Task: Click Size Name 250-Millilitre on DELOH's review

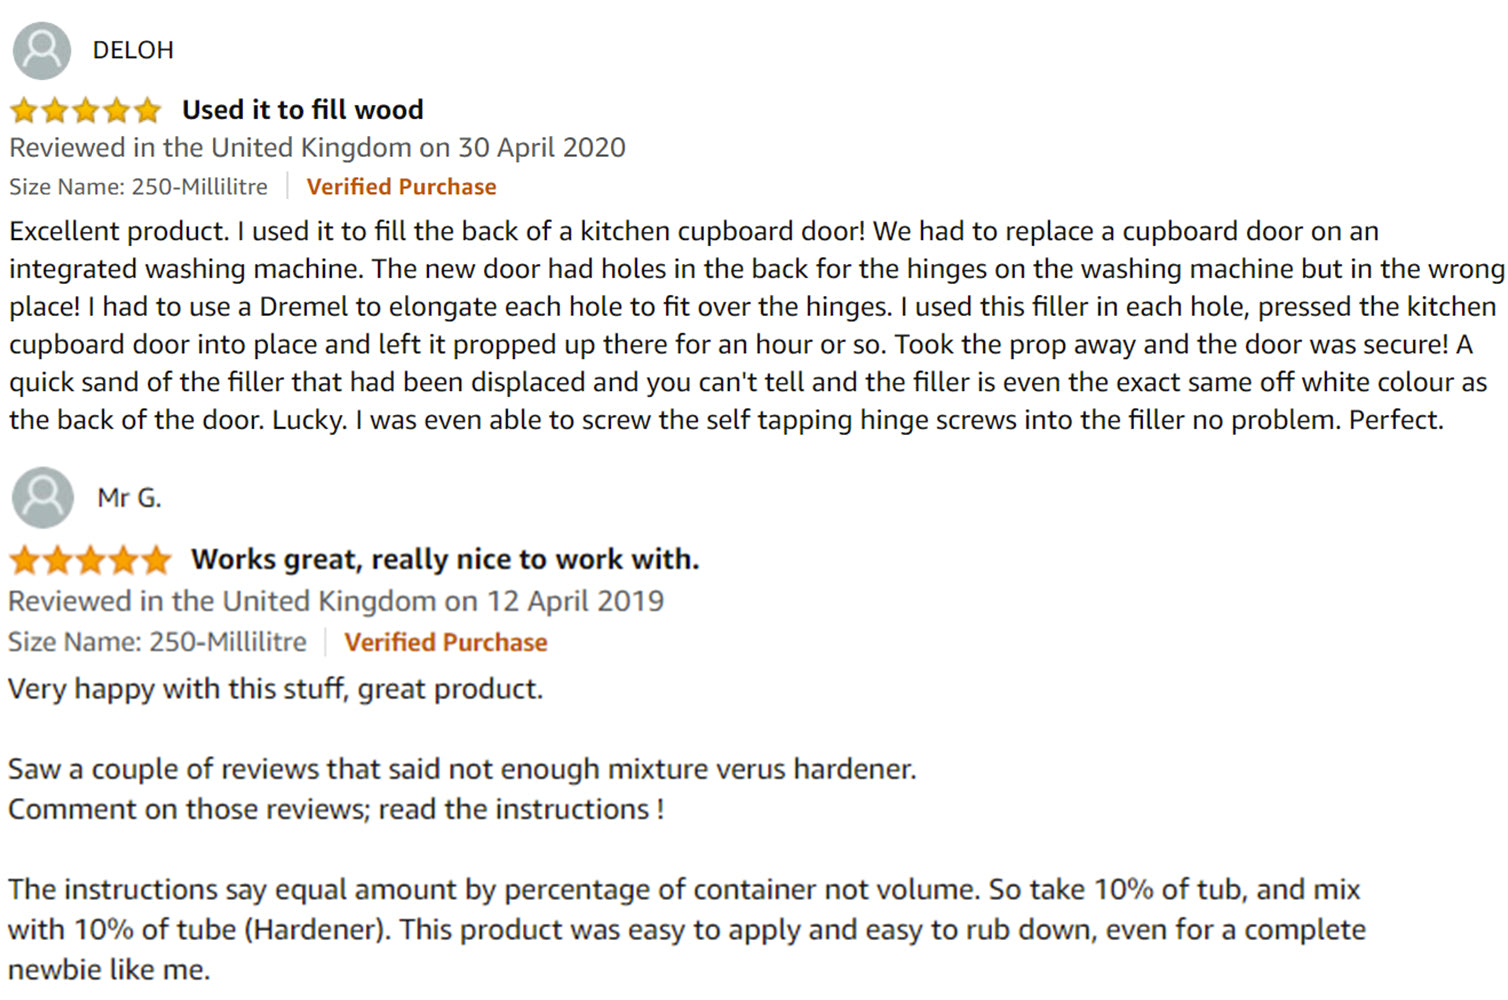Action: (x=138, y=187)
